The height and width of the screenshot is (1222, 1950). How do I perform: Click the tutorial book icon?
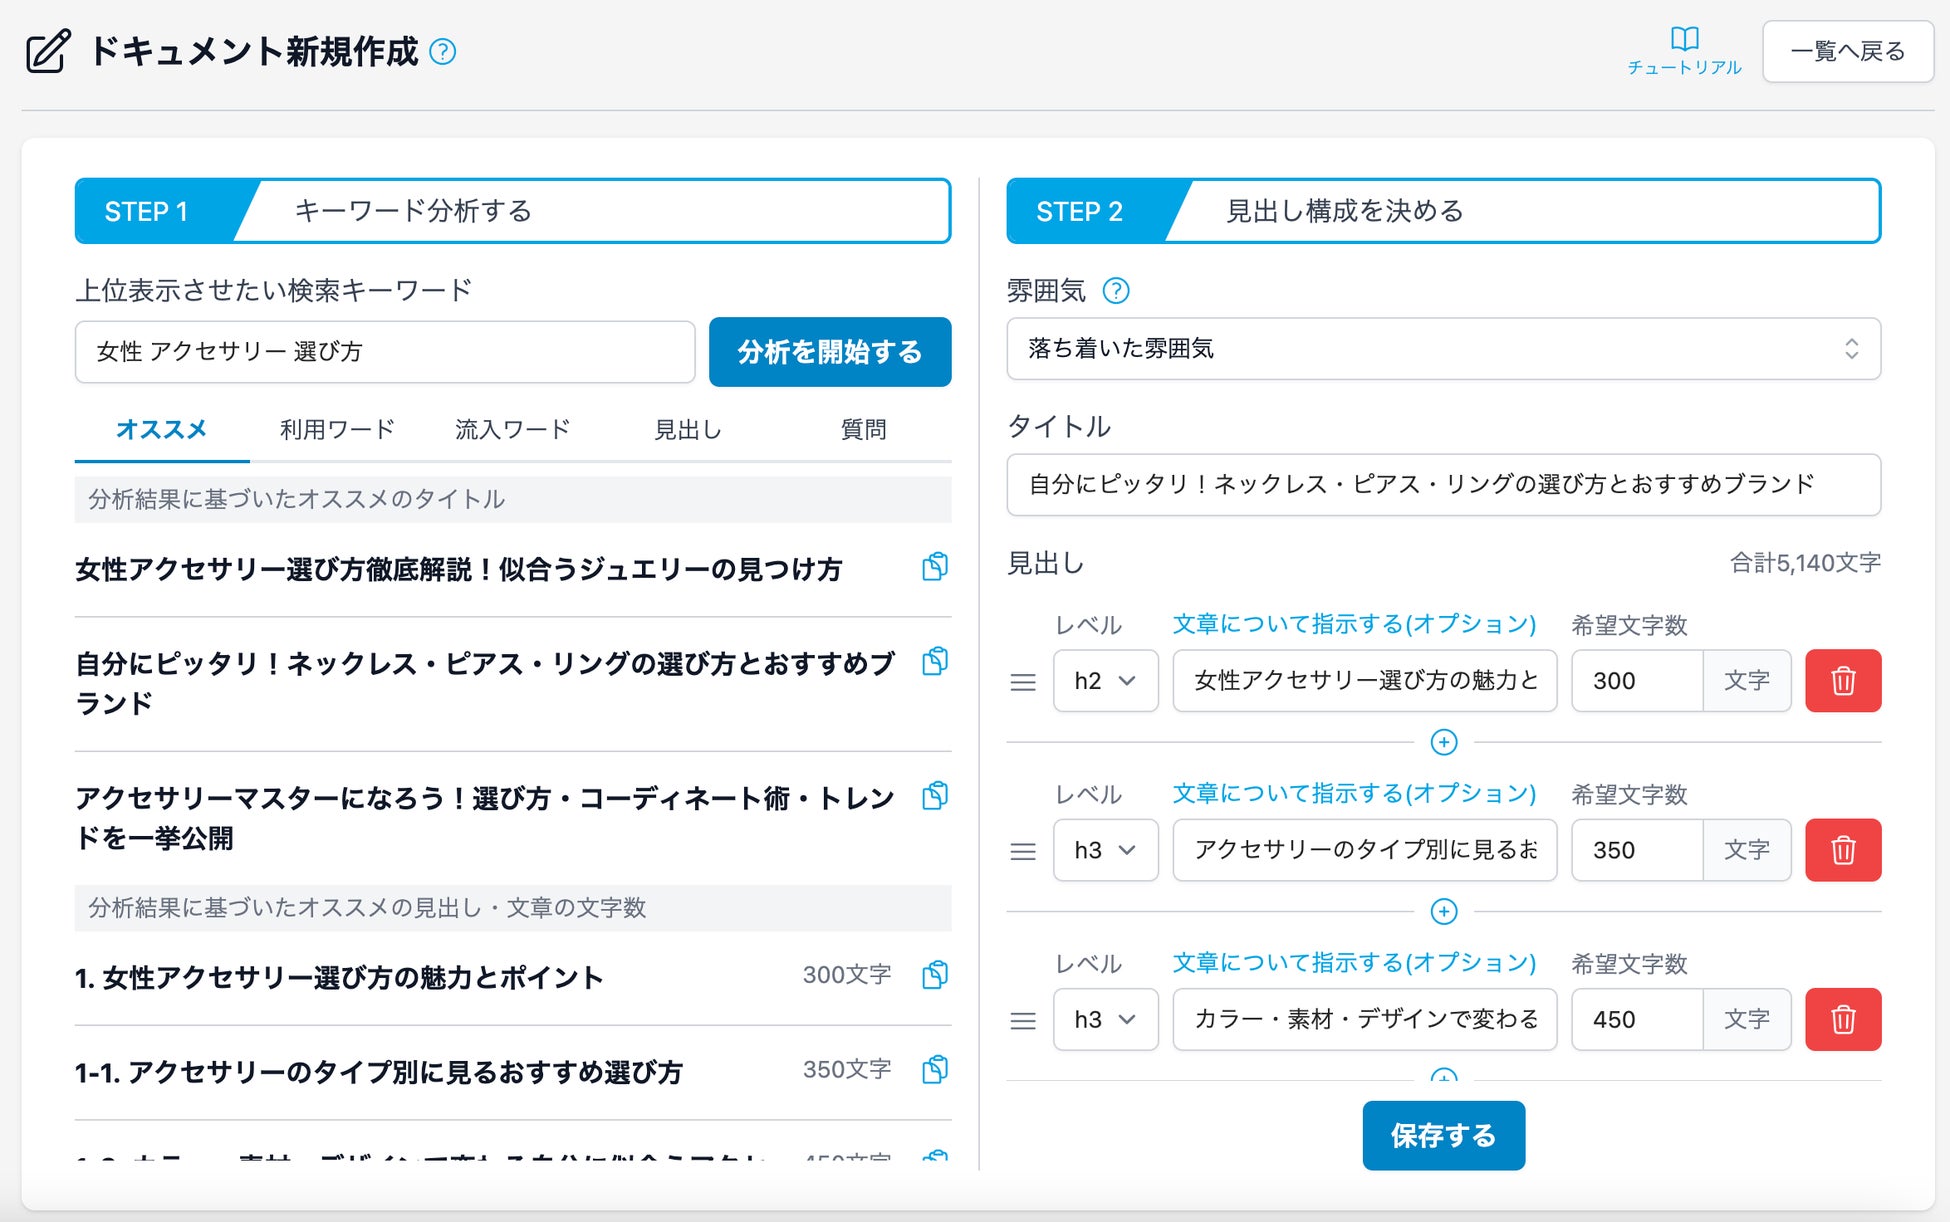1684,40
